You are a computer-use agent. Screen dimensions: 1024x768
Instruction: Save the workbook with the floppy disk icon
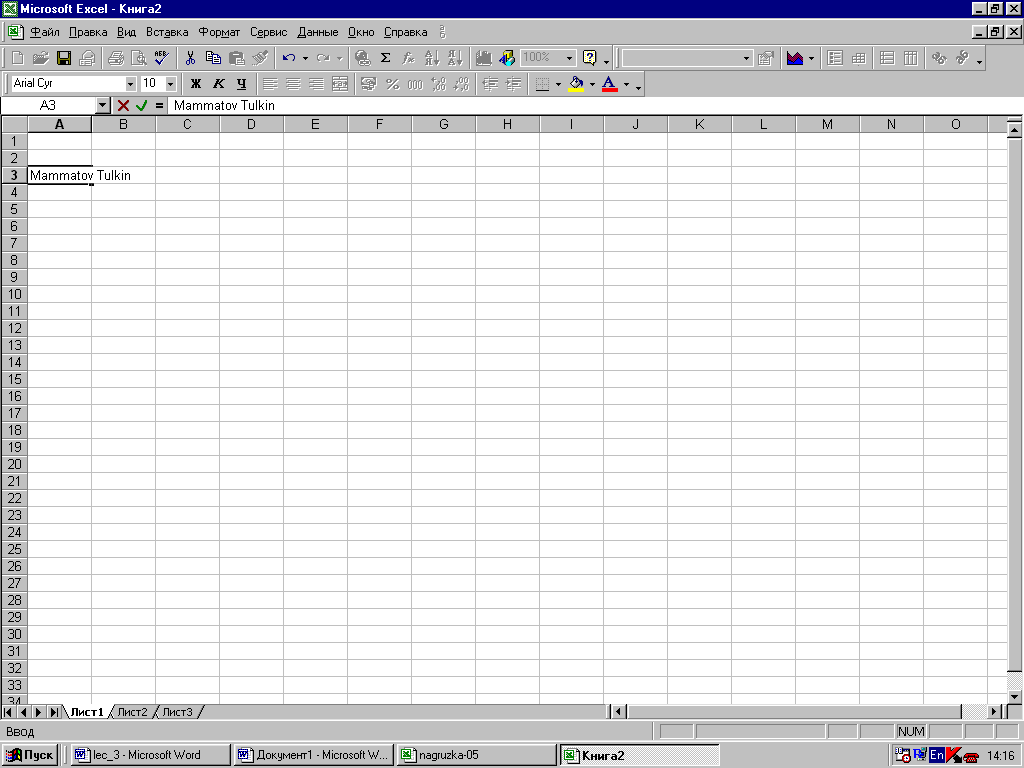(x=63, y=58)
